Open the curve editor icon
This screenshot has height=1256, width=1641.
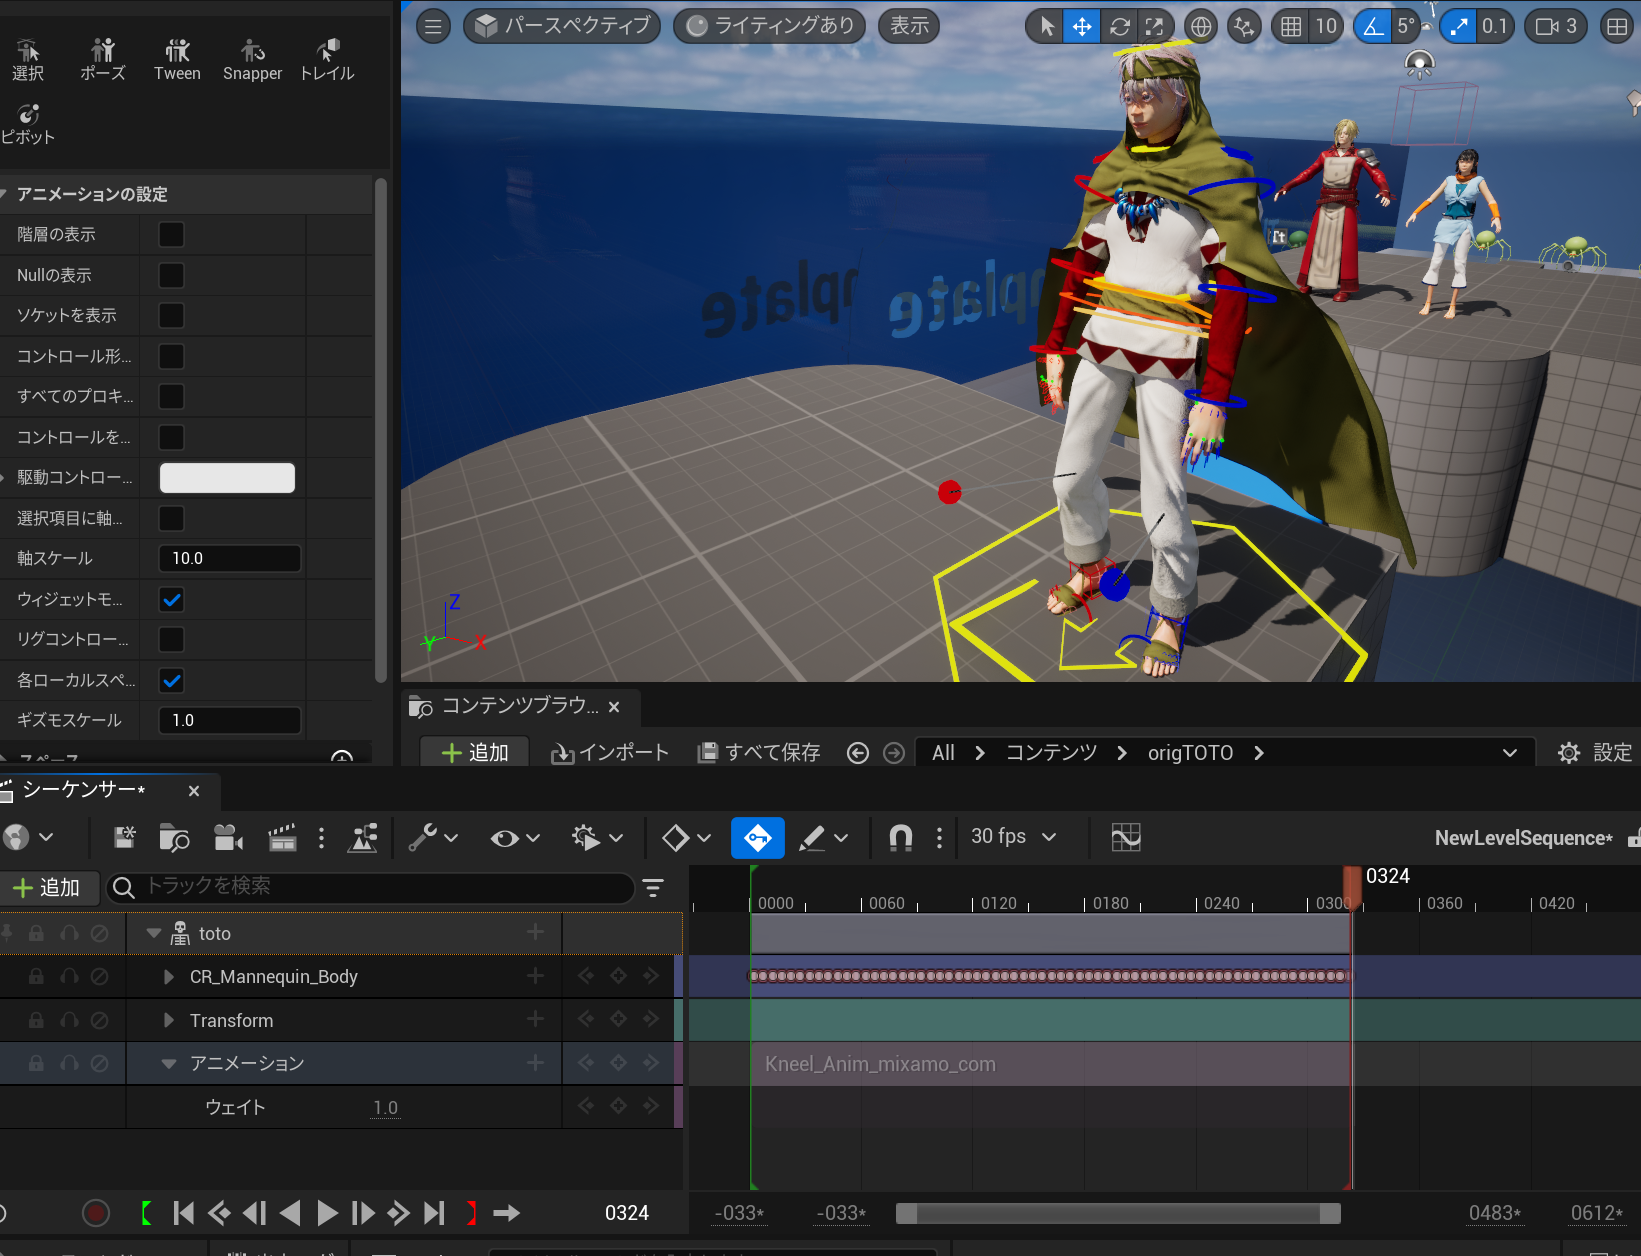[1125, 838]
